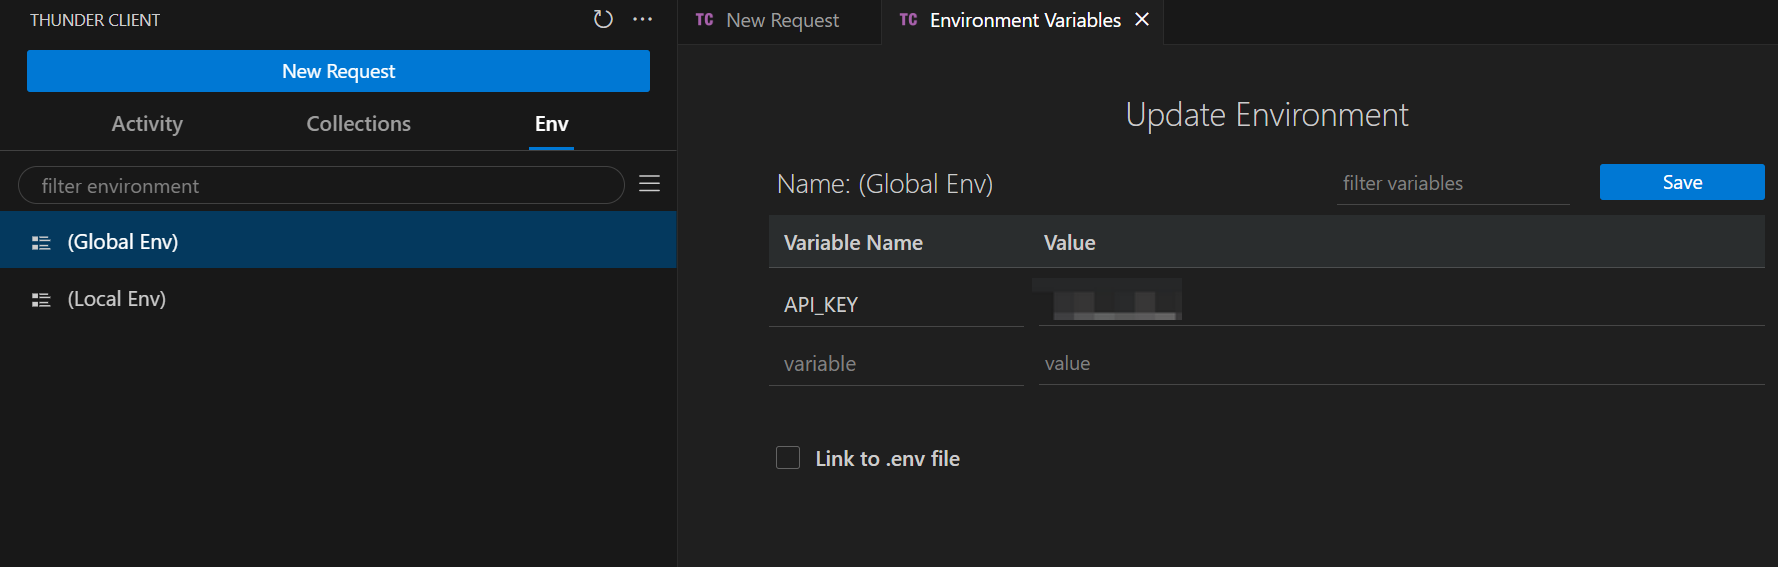The width and height of the screenshot is (1778, 567).
Task: Open the more actions ellipsis menu
Action: click(x=643, y=19)
